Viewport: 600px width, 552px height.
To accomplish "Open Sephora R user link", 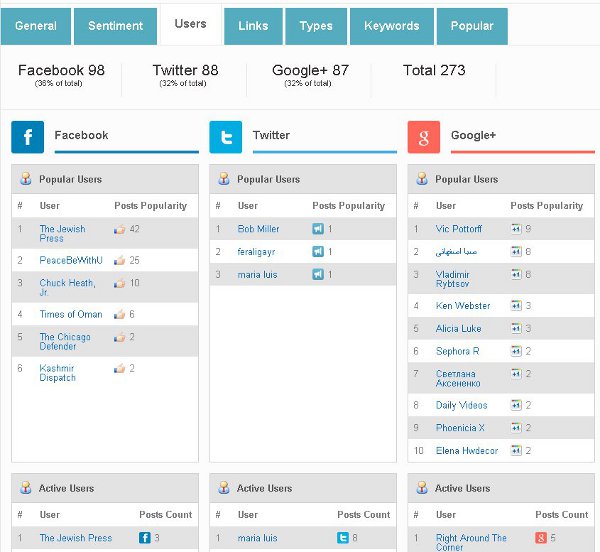I will click(458, 351).
